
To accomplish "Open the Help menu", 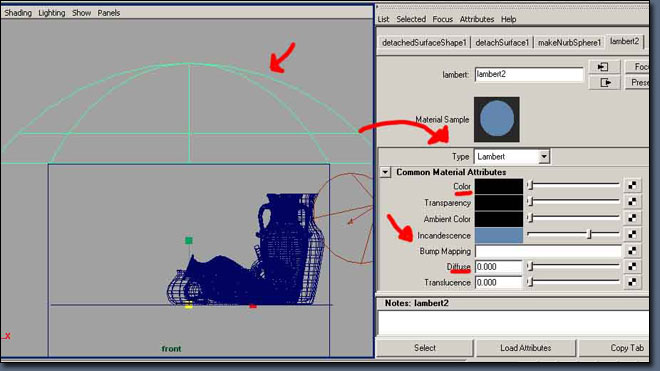I will point(508,19).
